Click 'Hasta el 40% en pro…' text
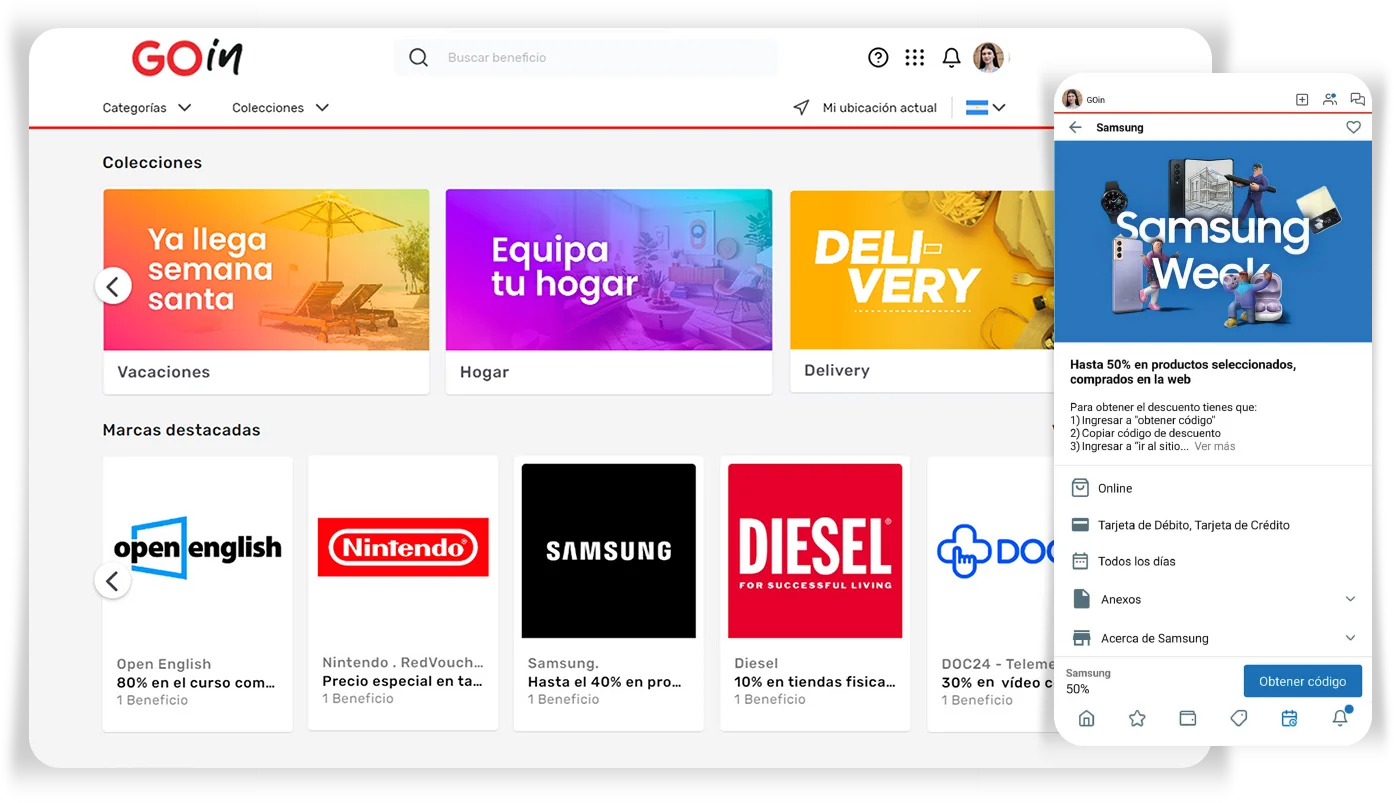 [605, 682]
